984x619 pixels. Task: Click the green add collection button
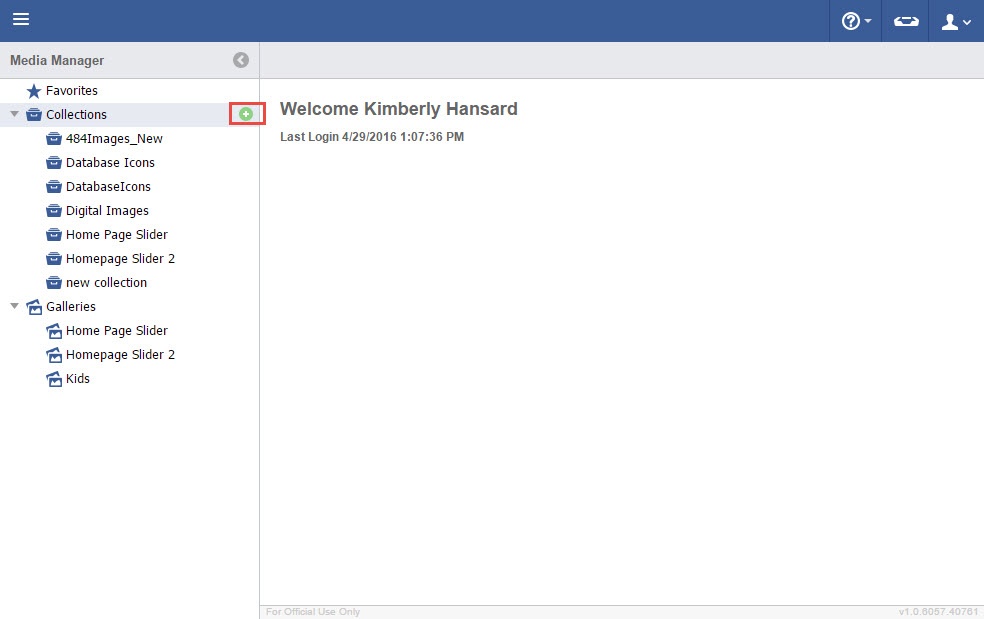pyautogui.click(x=246, y=114)
